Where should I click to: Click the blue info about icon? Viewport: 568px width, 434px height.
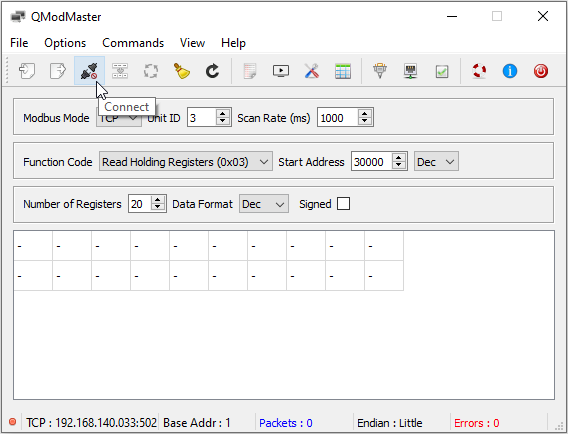click(510, 71)
